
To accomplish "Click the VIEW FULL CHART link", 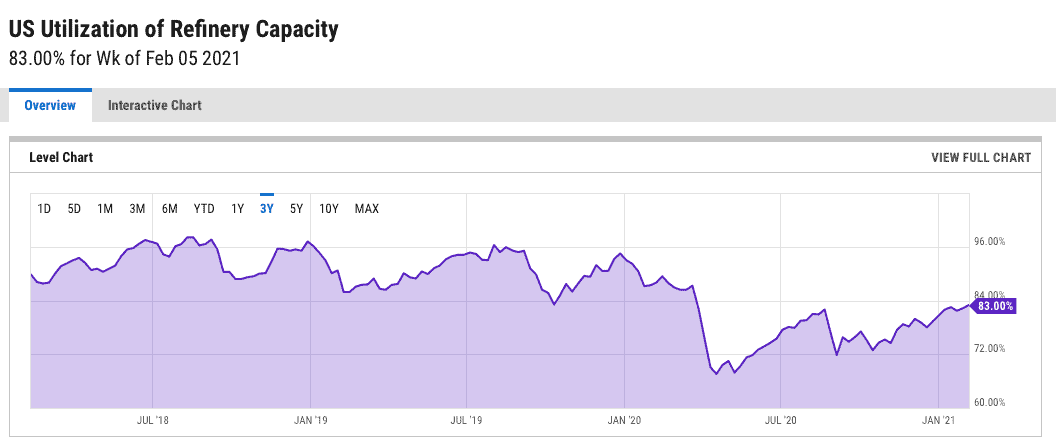I will point(980,157).
